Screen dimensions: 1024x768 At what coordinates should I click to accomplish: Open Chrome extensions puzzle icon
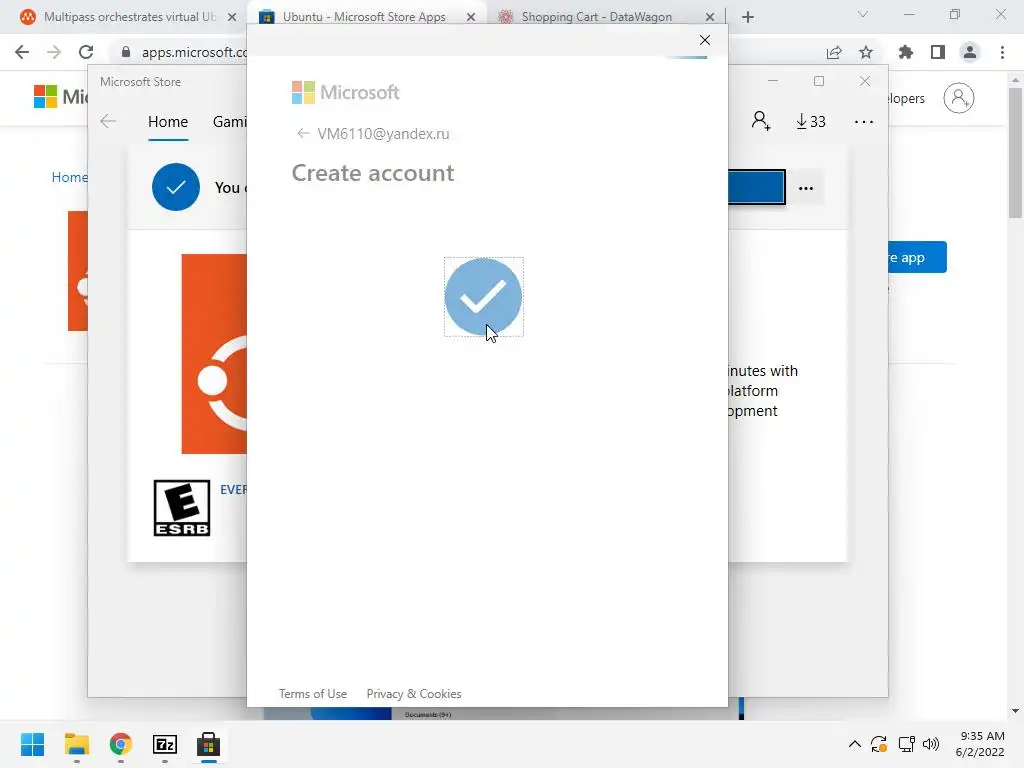[906, 52]
